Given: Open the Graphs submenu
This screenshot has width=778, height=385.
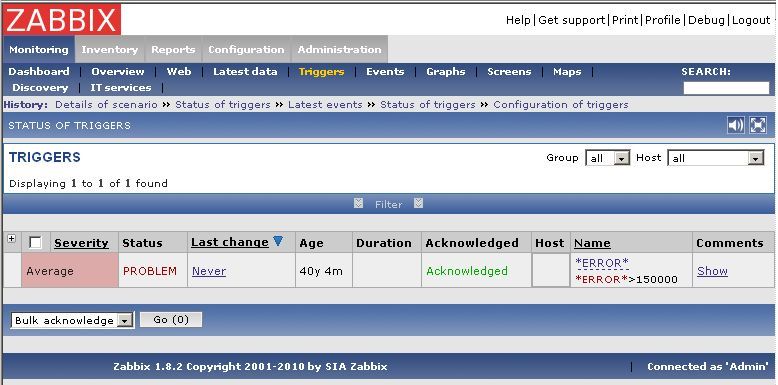Looking at the screenshot, I should pyautogui.click(x=446, y=71).
